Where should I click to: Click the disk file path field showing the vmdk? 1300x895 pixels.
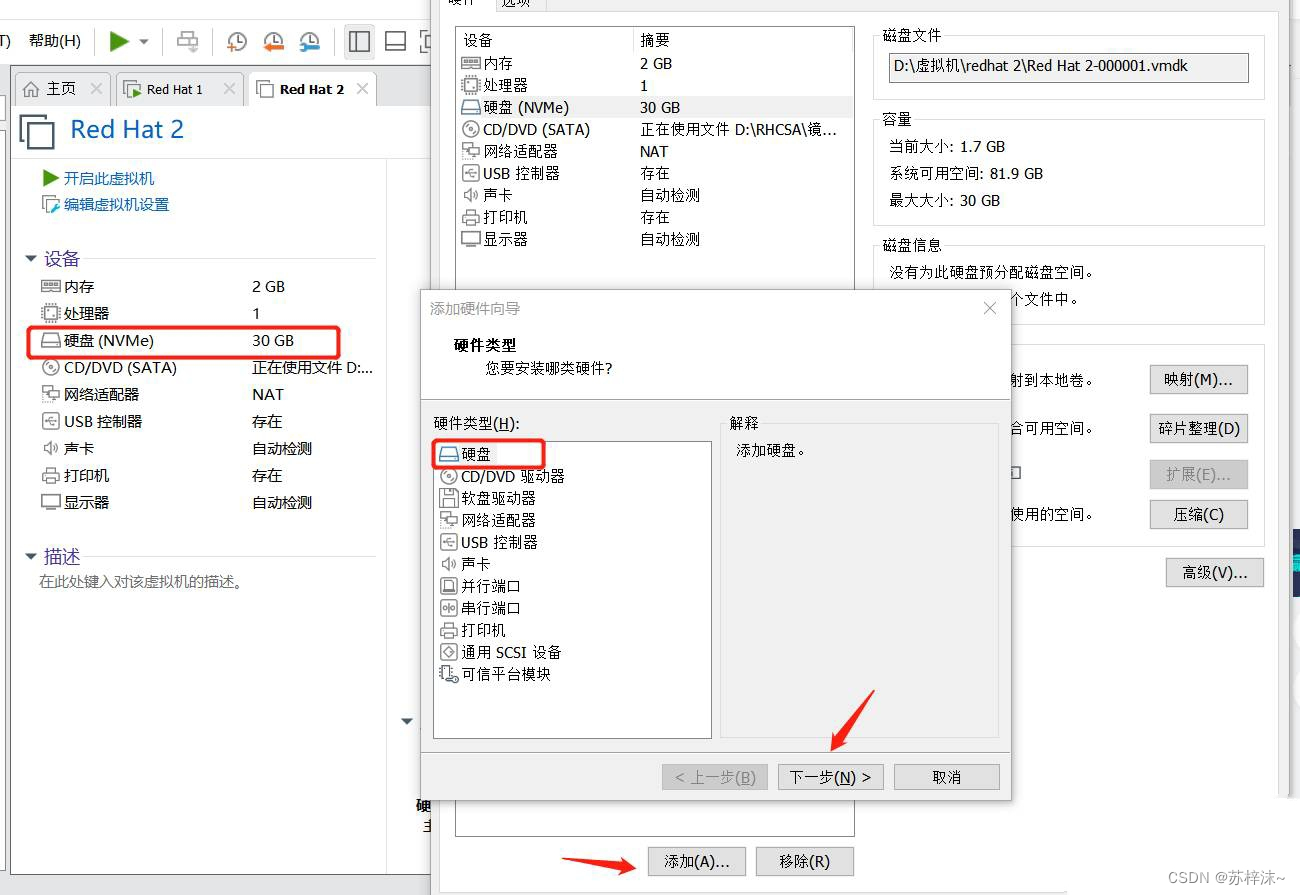pos(1067,67)
